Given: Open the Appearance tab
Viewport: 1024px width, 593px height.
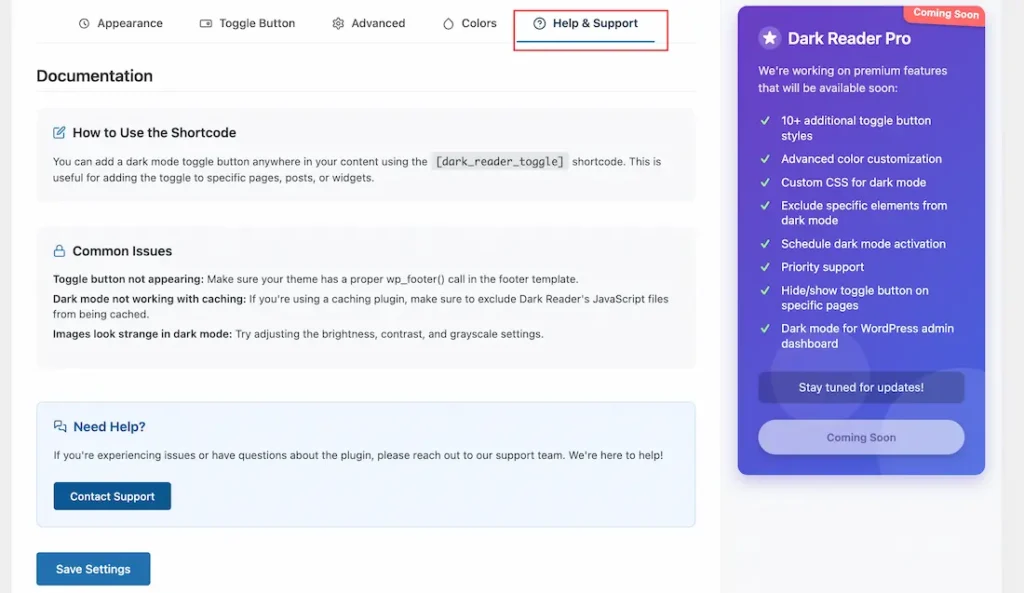Looking at the screenshot, I should [129, 24].
